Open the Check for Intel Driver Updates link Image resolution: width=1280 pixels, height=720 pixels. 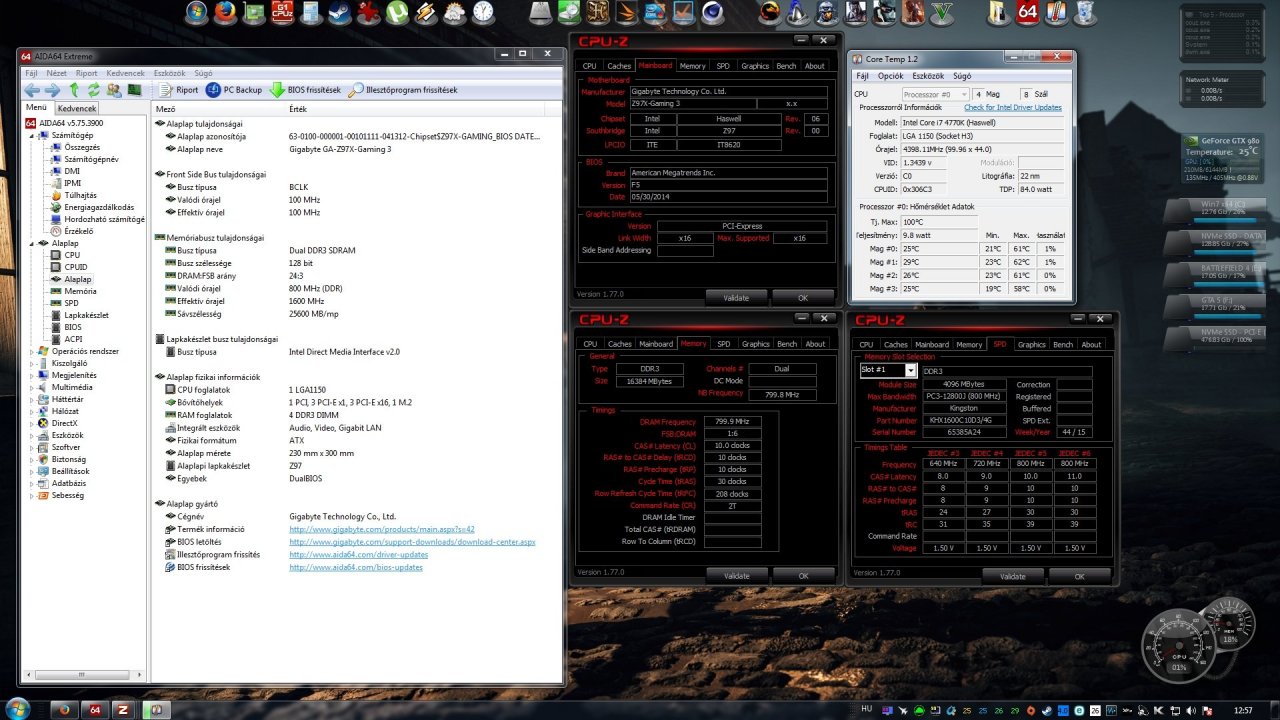tap(1012, 107)
